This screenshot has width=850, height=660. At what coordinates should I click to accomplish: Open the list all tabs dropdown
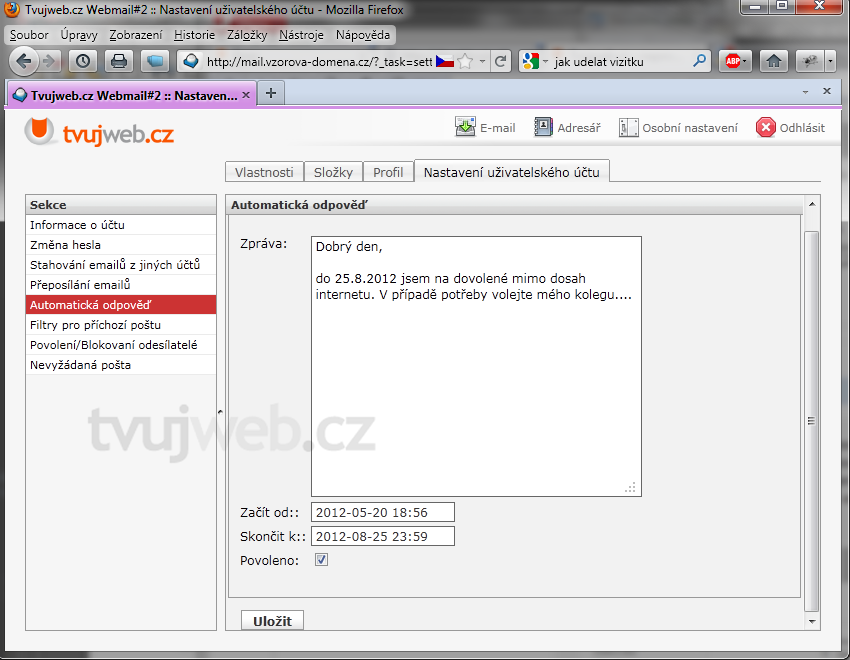pos(806,91)
